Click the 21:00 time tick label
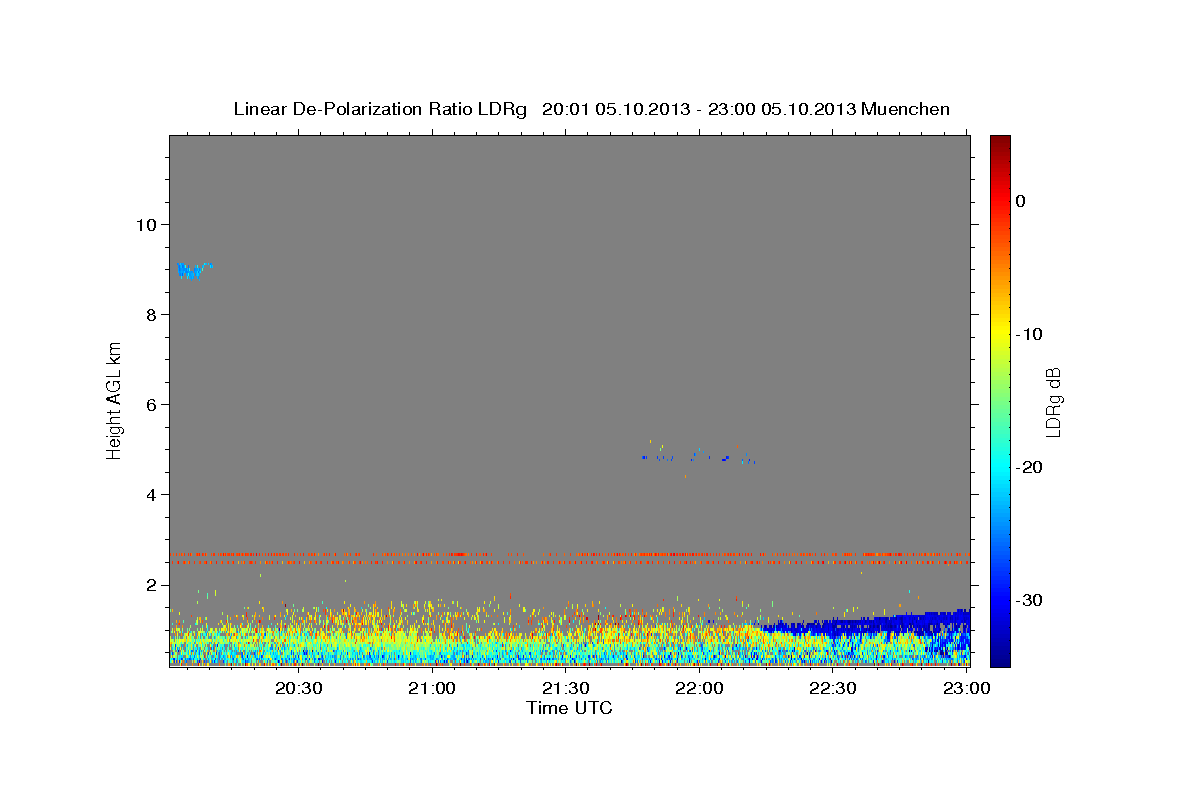 [433, 689]
